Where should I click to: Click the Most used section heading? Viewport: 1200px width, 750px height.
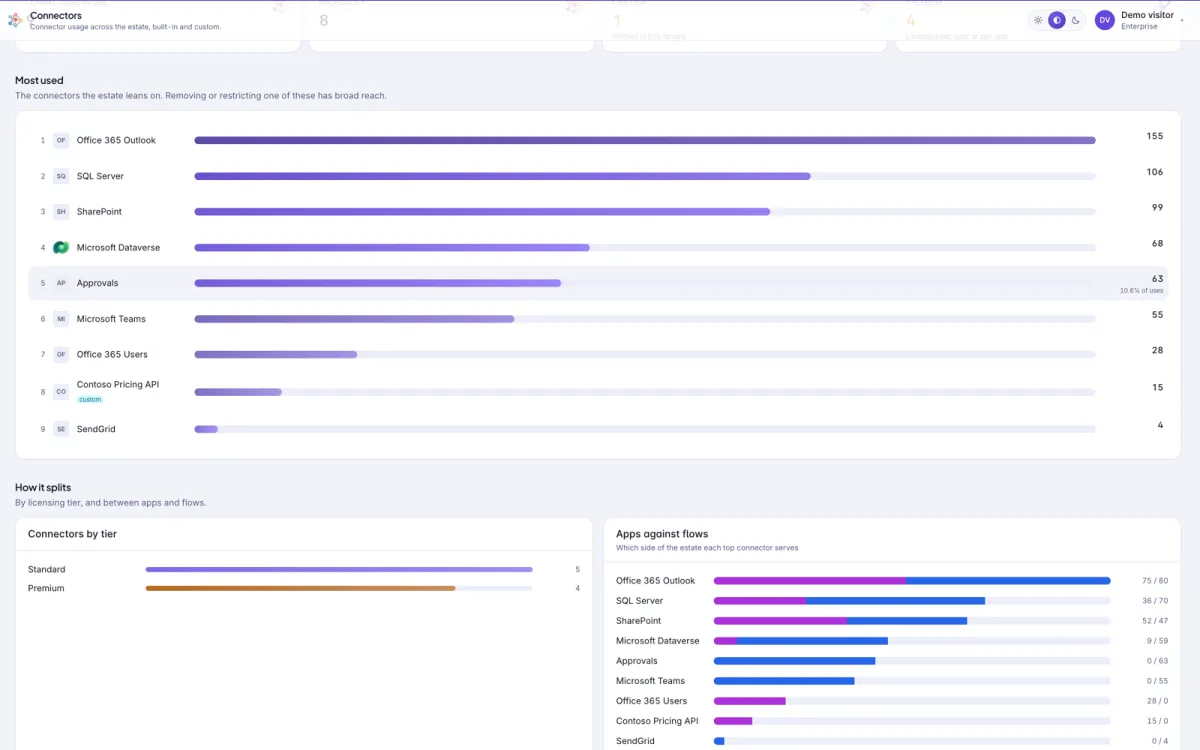coord(39,81)
